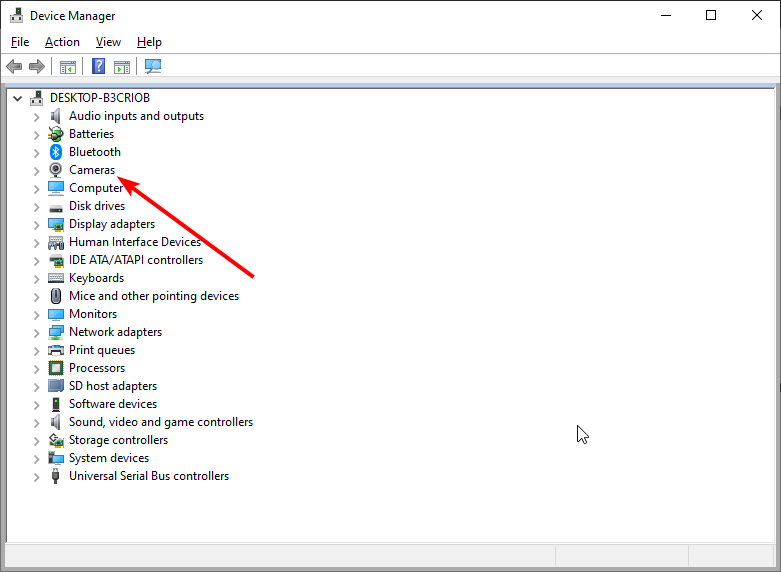
Task: Select the SD host adapters label
Action: (113, 386)
